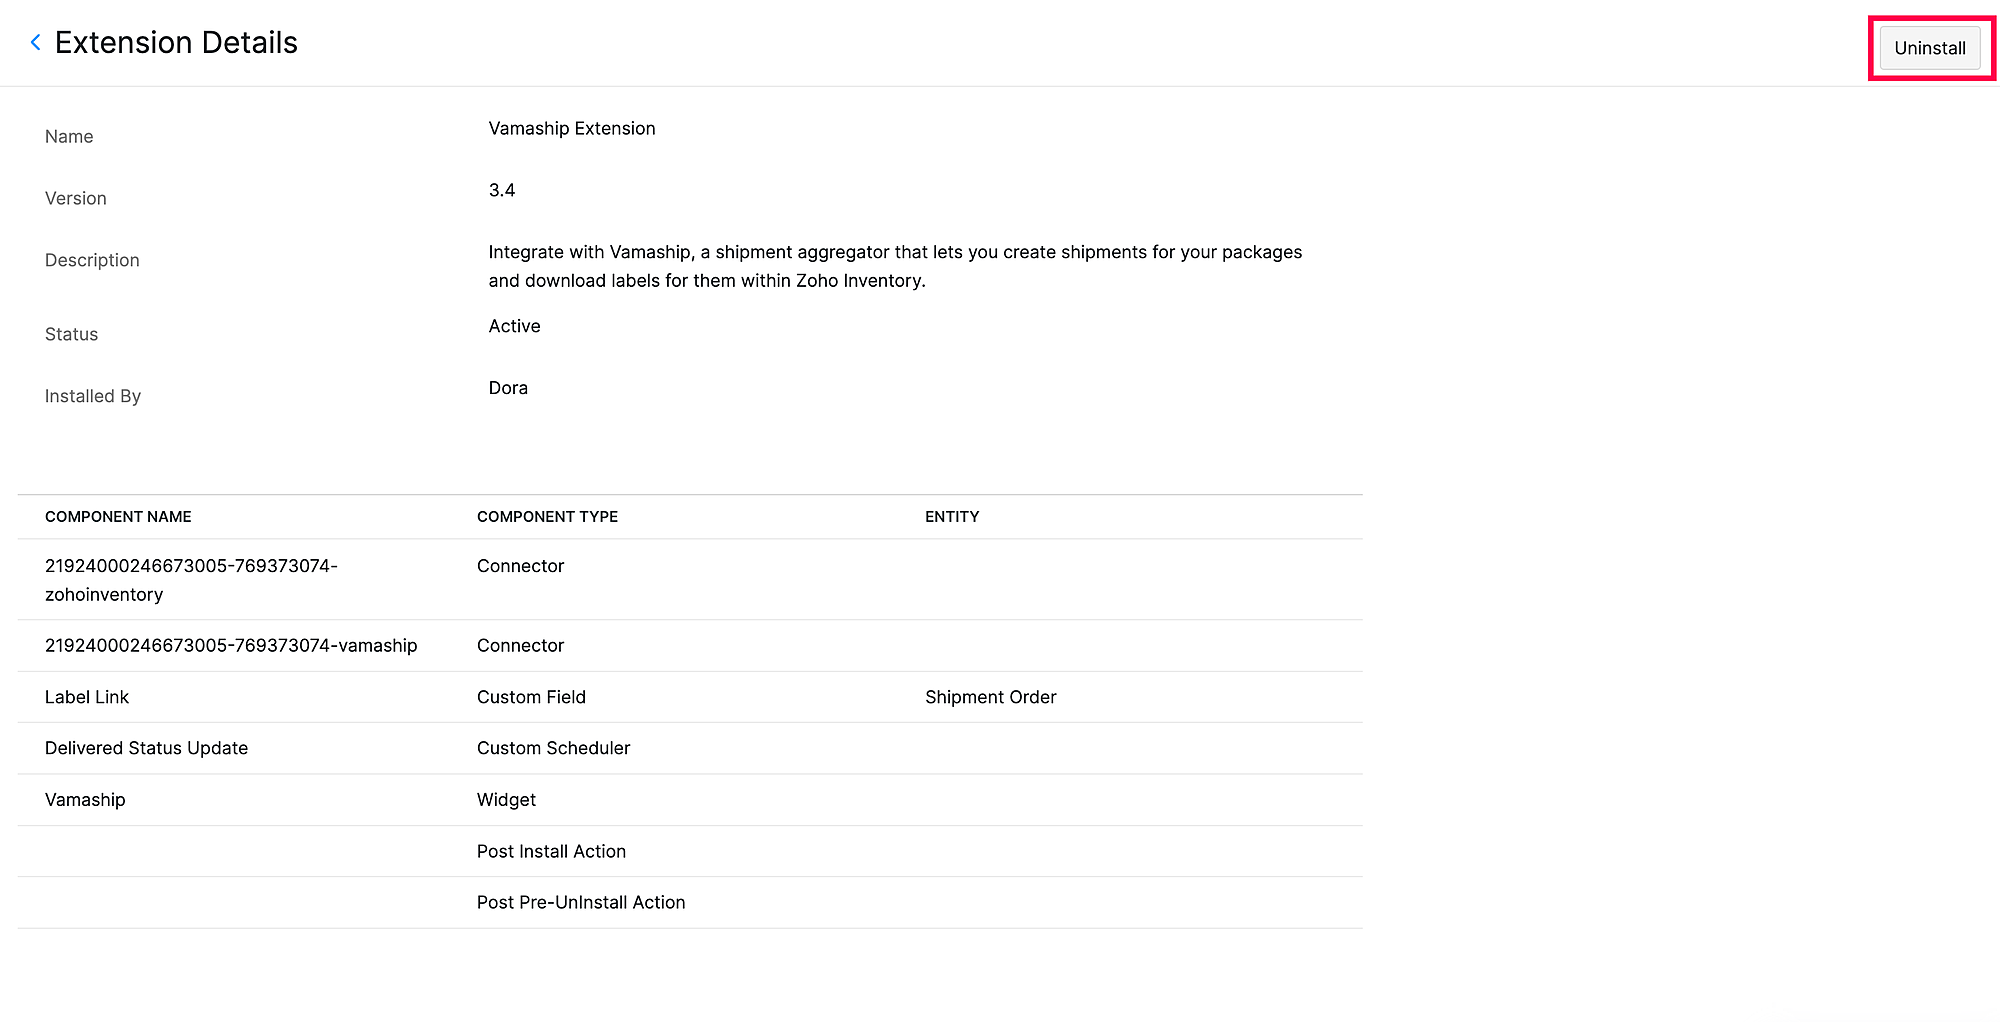The width and height of the screenshot is (2000, 1022).
Task: Click the Post Pre-UnInstall Action row
Action: click(x=580, y=902)
